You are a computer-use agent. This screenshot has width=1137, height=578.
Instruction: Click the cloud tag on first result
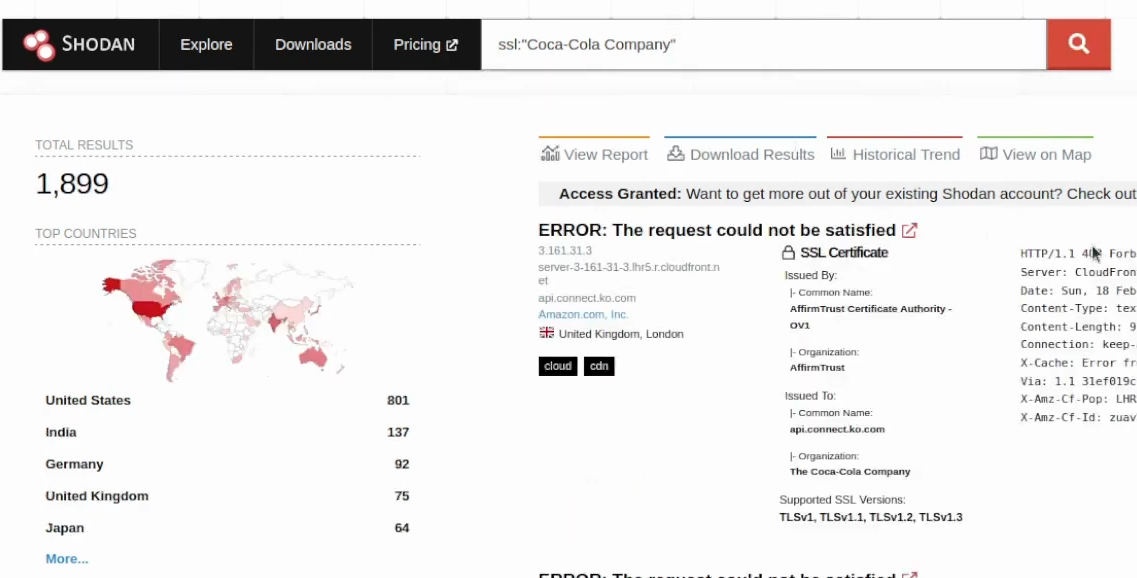557,366
